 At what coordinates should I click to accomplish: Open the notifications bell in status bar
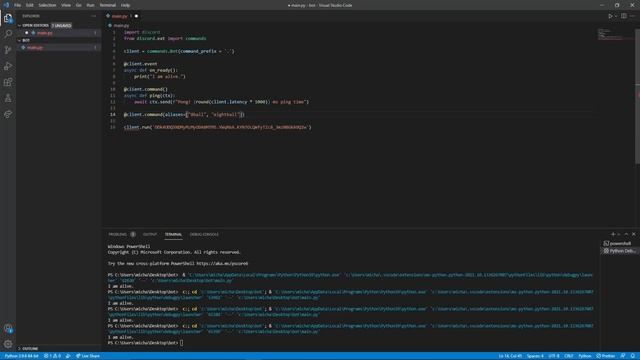coord(633,356)
